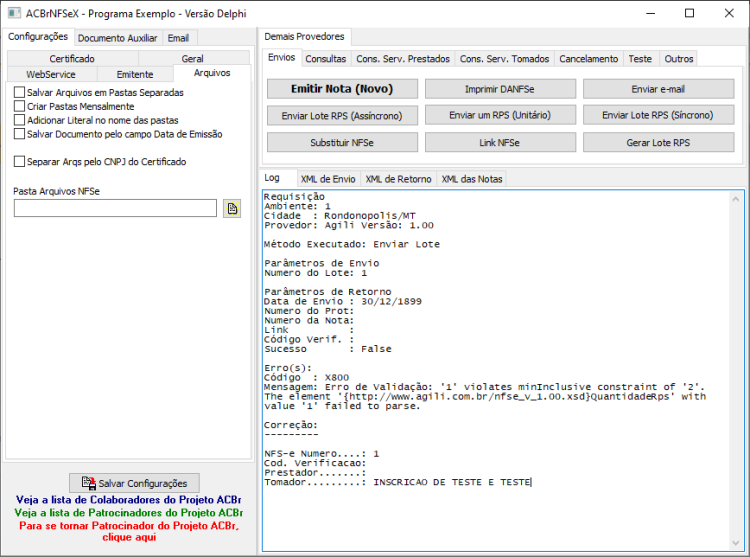This screenshot has width=750, height=557.
Task: Open the Teste tab
Action: pos(640,59)
